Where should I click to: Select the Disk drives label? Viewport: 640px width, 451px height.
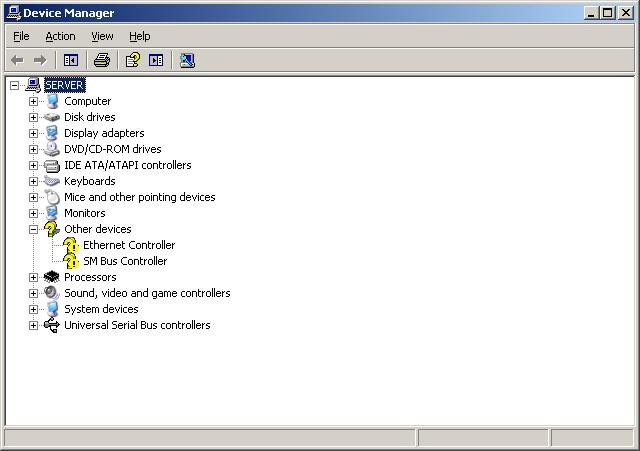coord(90,117)
